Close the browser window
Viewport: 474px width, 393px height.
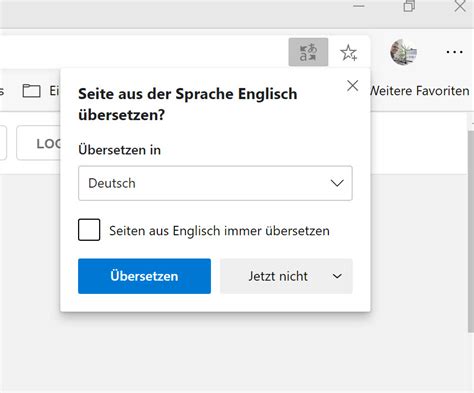[x=460, y=6]
